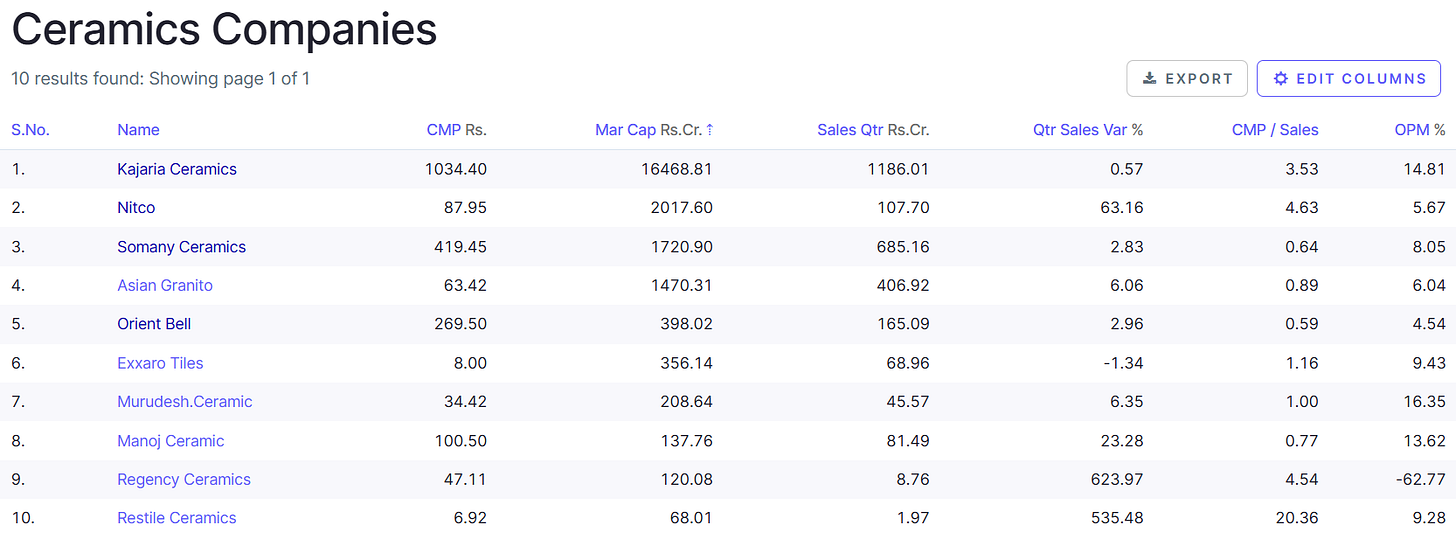Sort by CMP / Sales header
This screenshot has width=1456, height=551.
point(1275,130)
